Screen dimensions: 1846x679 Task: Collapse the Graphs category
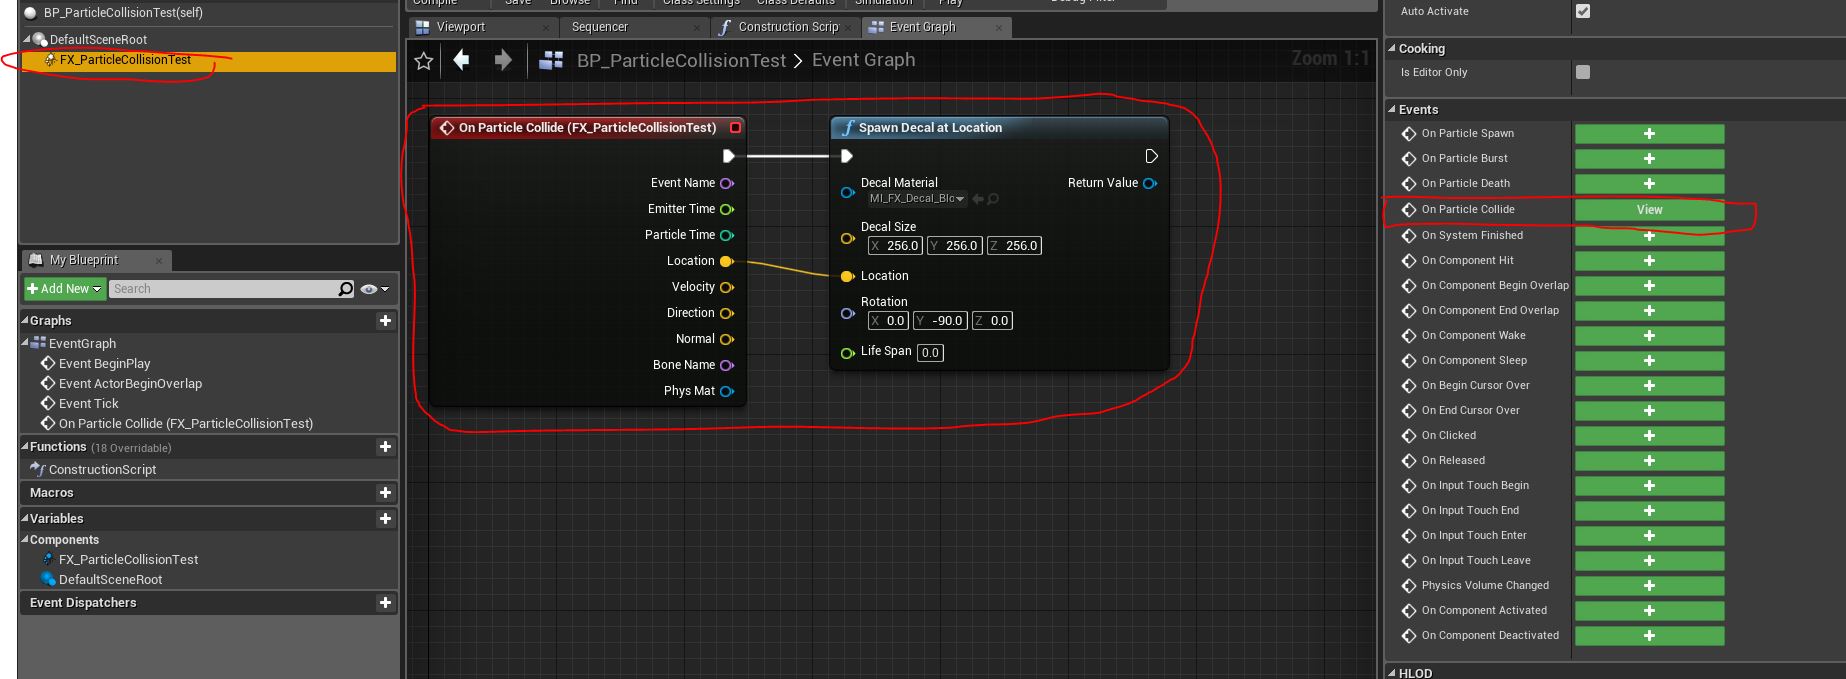click(25, 320)
